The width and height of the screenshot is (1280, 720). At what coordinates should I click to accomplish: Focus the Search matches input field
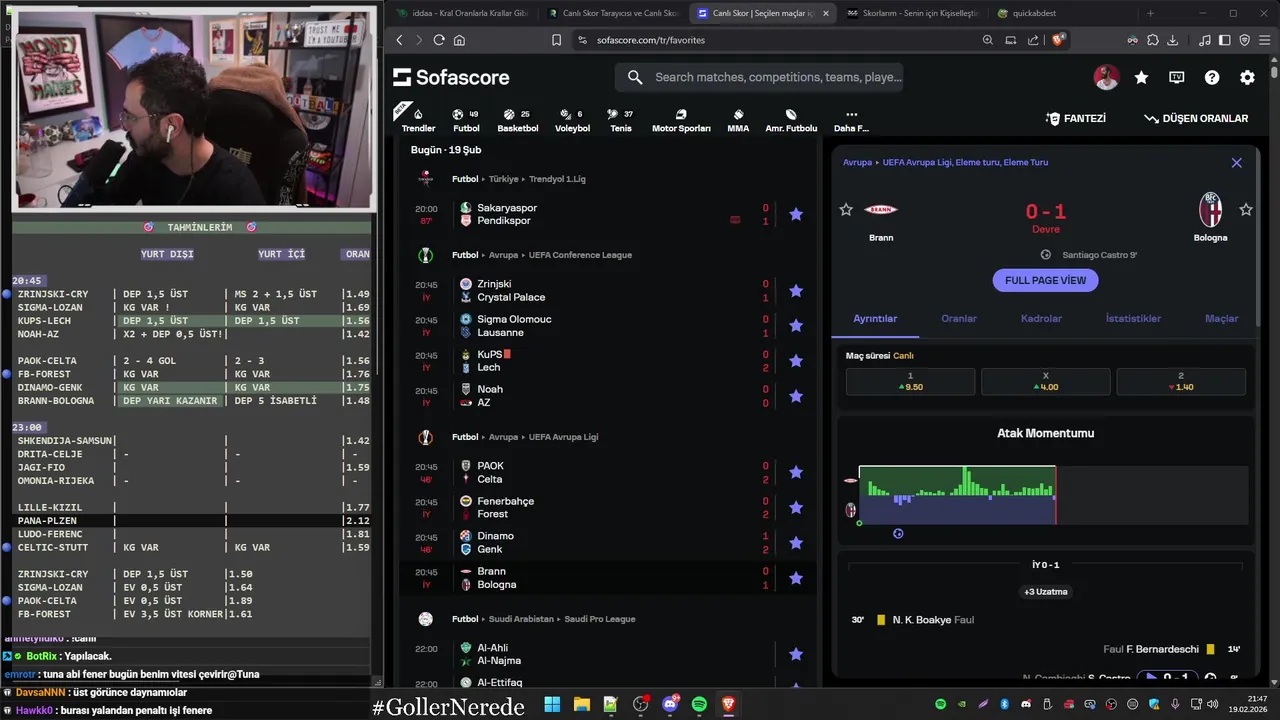point(760,77)
